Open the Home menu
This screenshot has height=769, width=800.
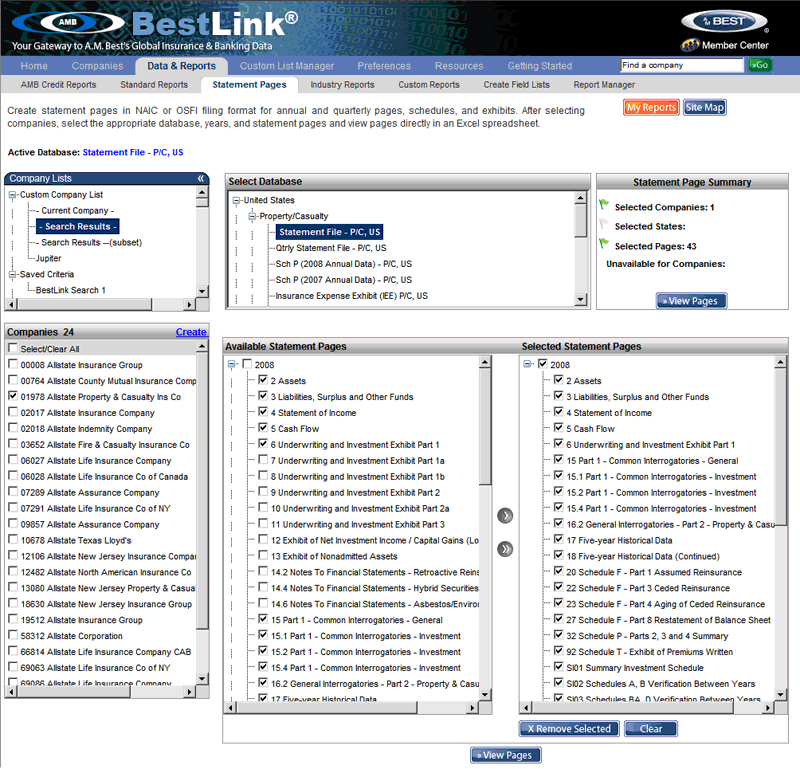click(34, 66)
